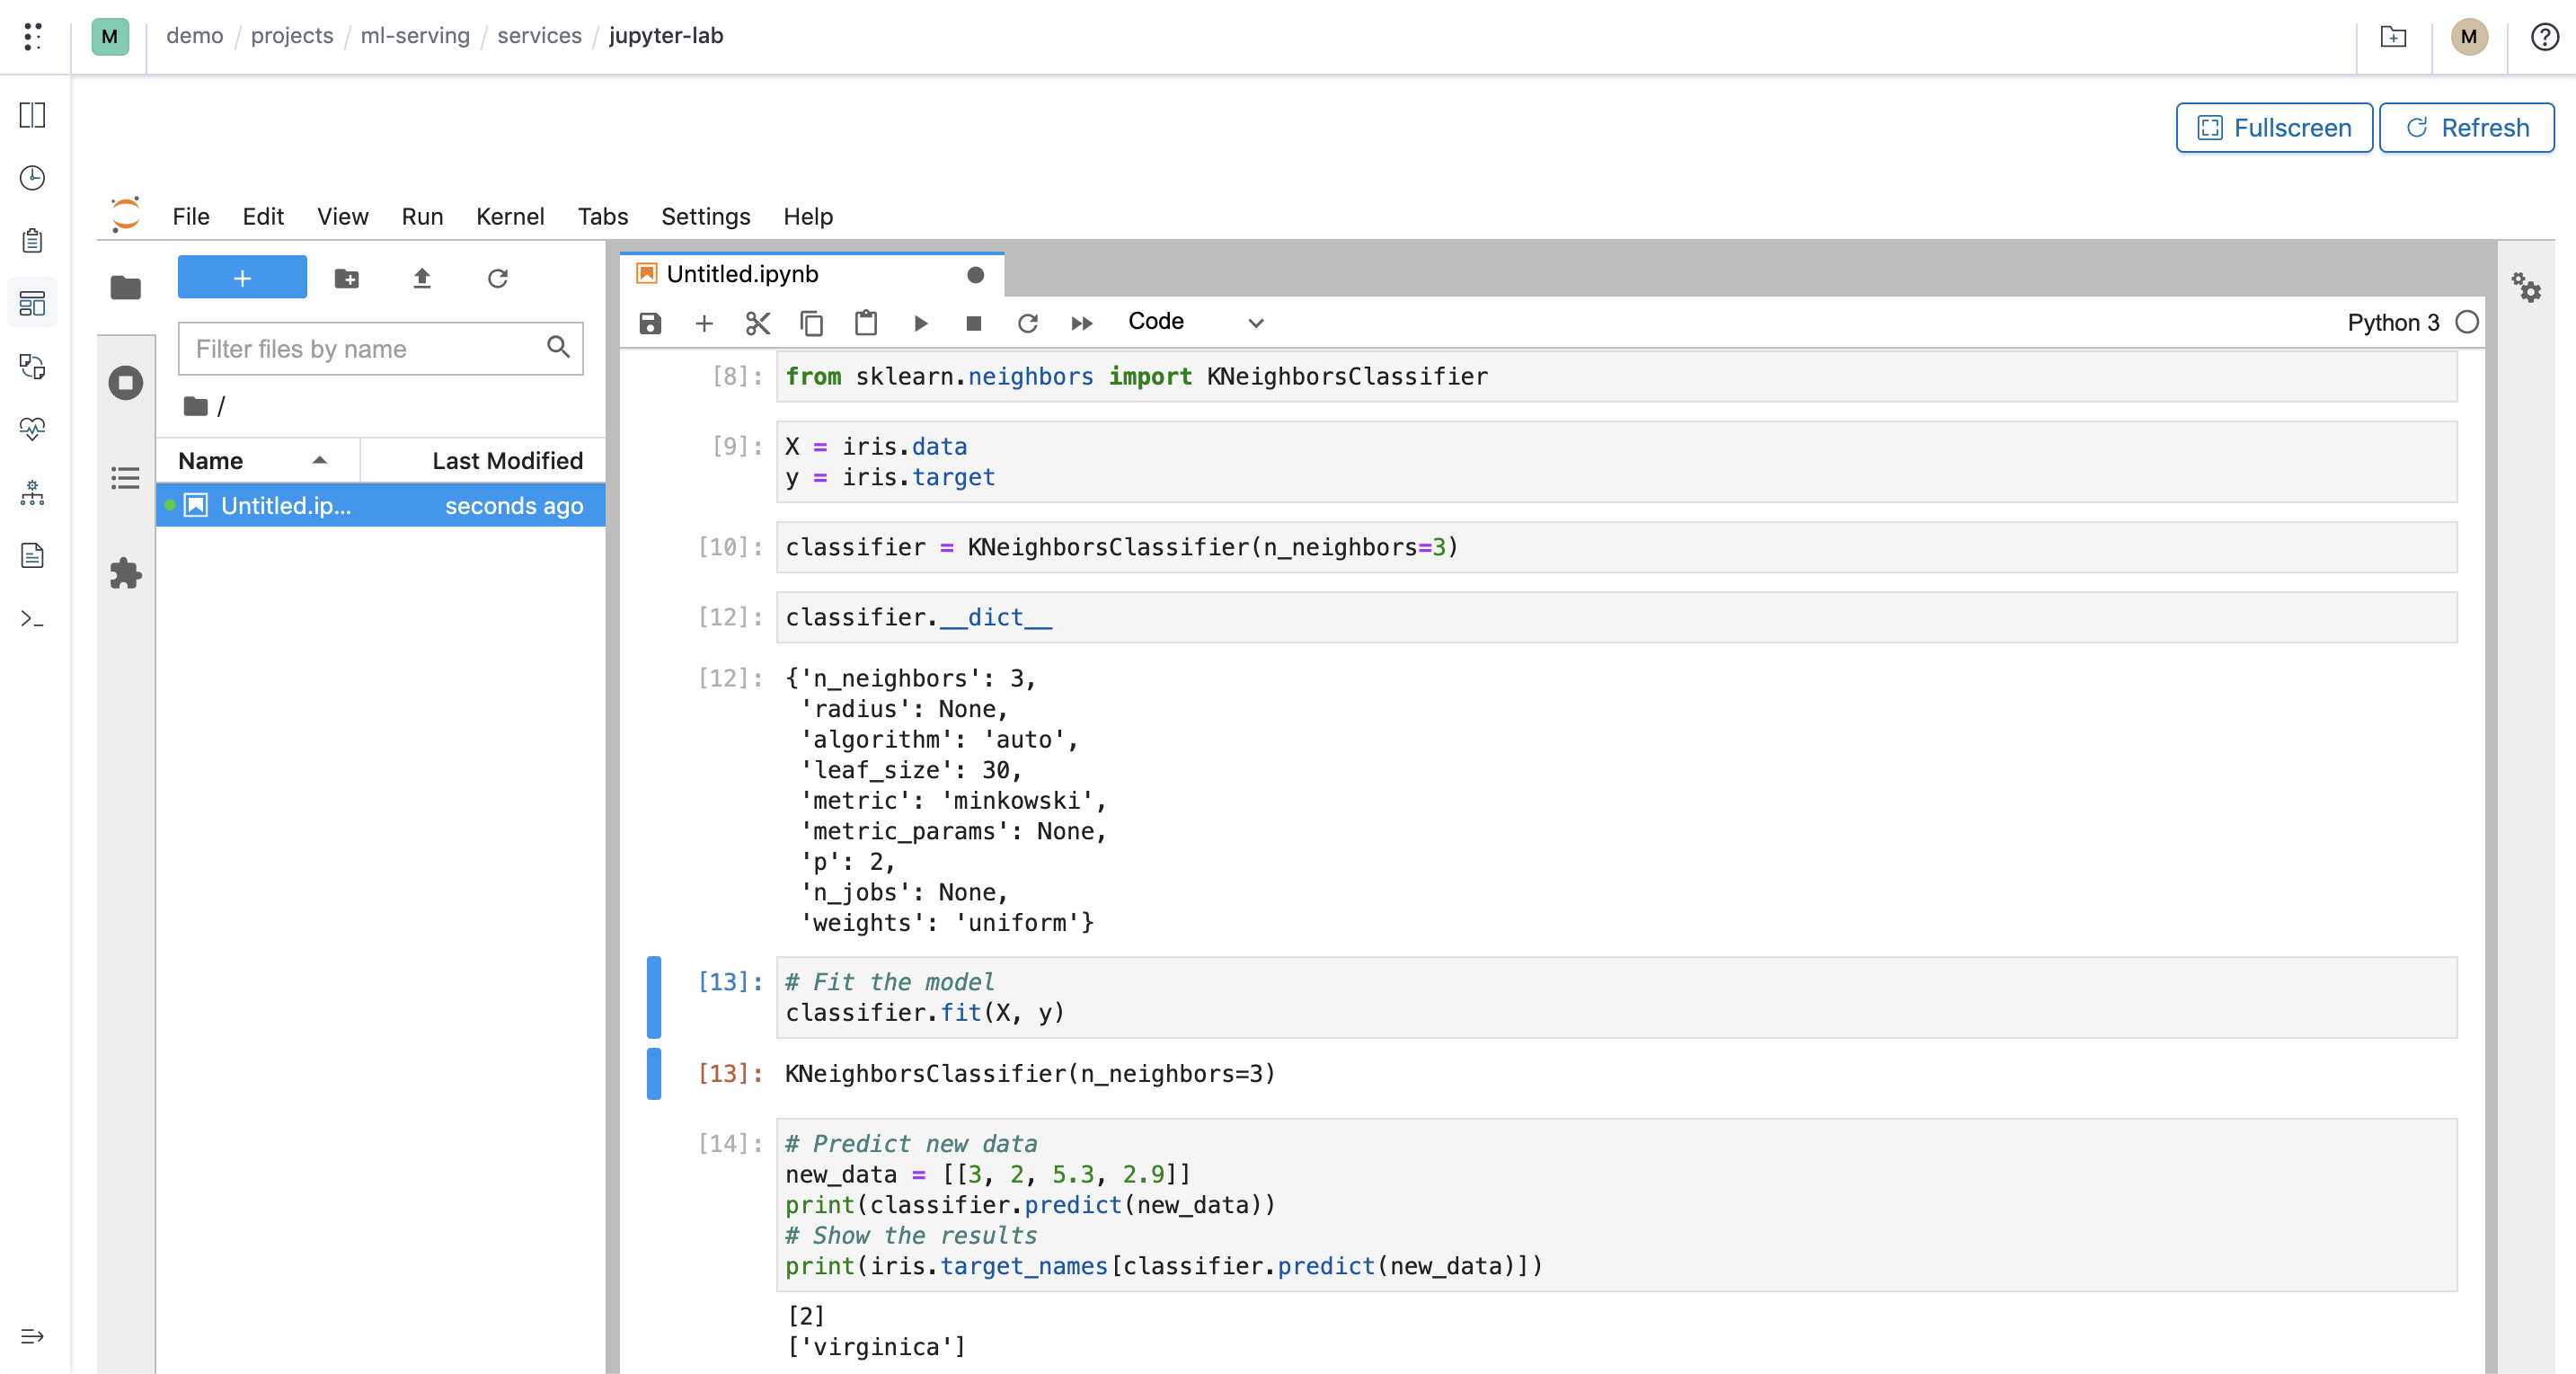Open the clock history icon in sidebar
This screenshot has height=1374, width=2576.
coord(33,178)
